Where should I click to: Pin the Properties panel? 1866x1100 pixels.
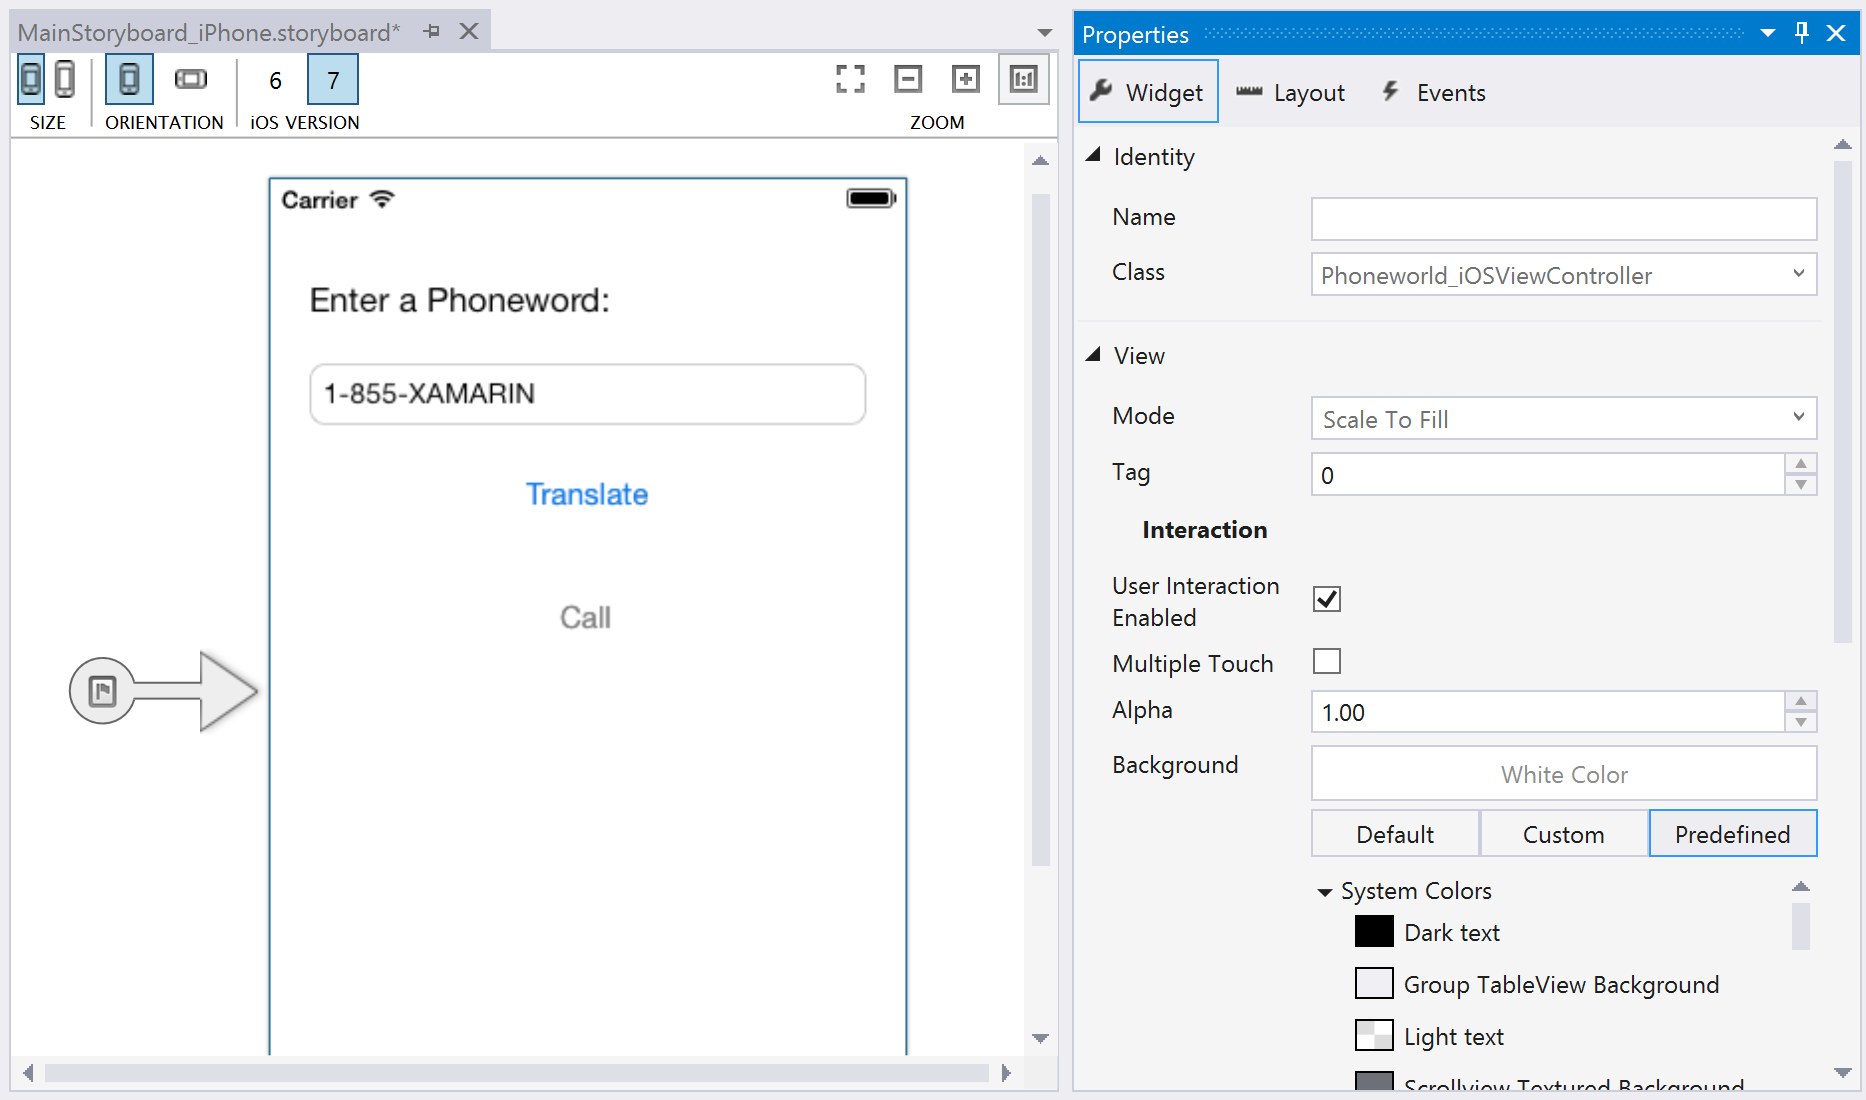(x=1801, y=33)
